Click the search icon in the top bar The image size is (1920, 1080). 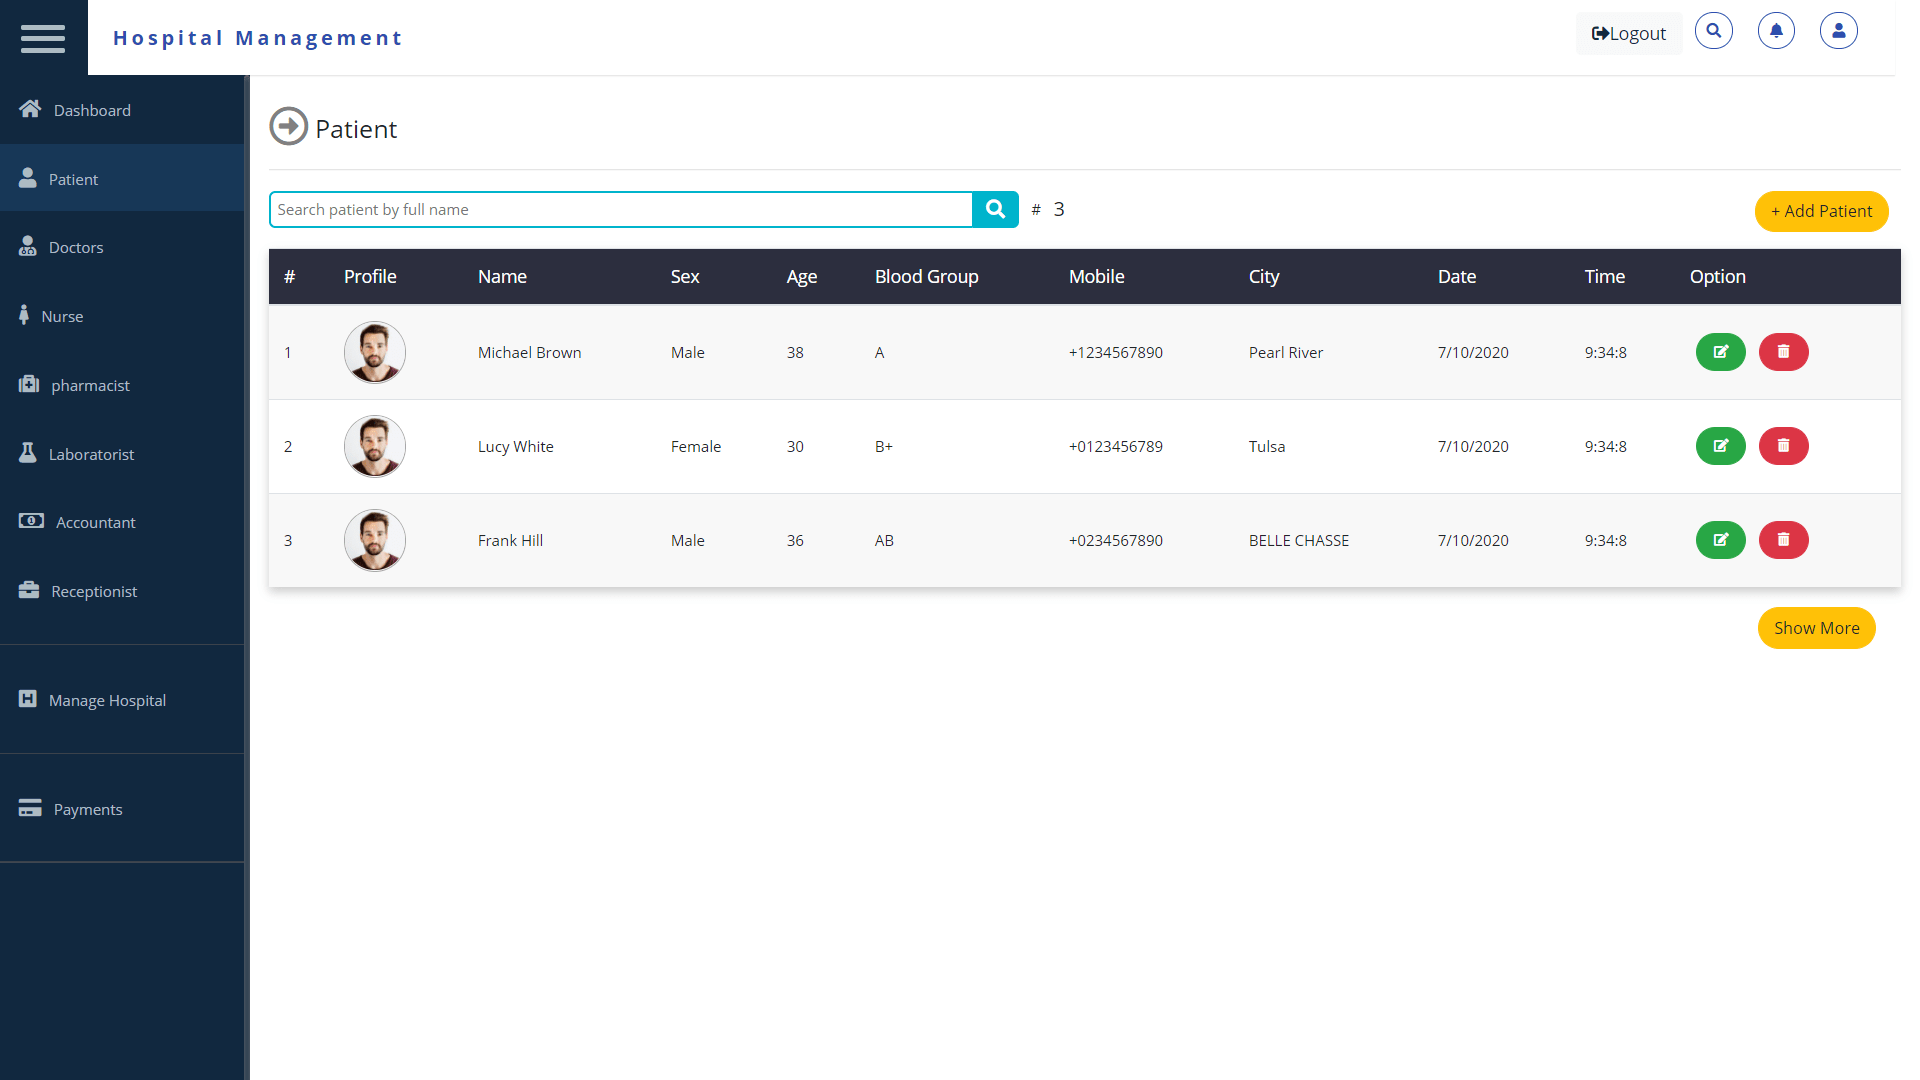(x=1714, y=30)
